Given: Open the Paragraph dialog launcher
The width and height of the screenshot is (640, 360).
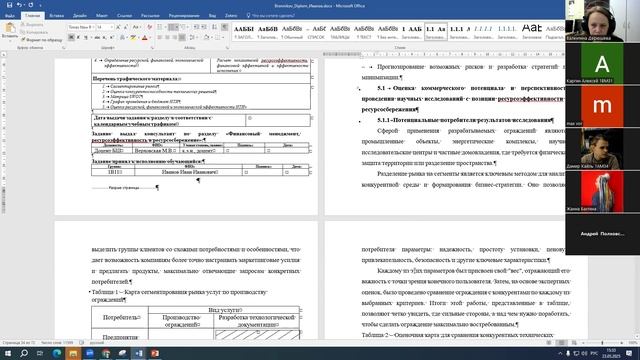Looking at the screenshot, I should (x=227, y=48).
